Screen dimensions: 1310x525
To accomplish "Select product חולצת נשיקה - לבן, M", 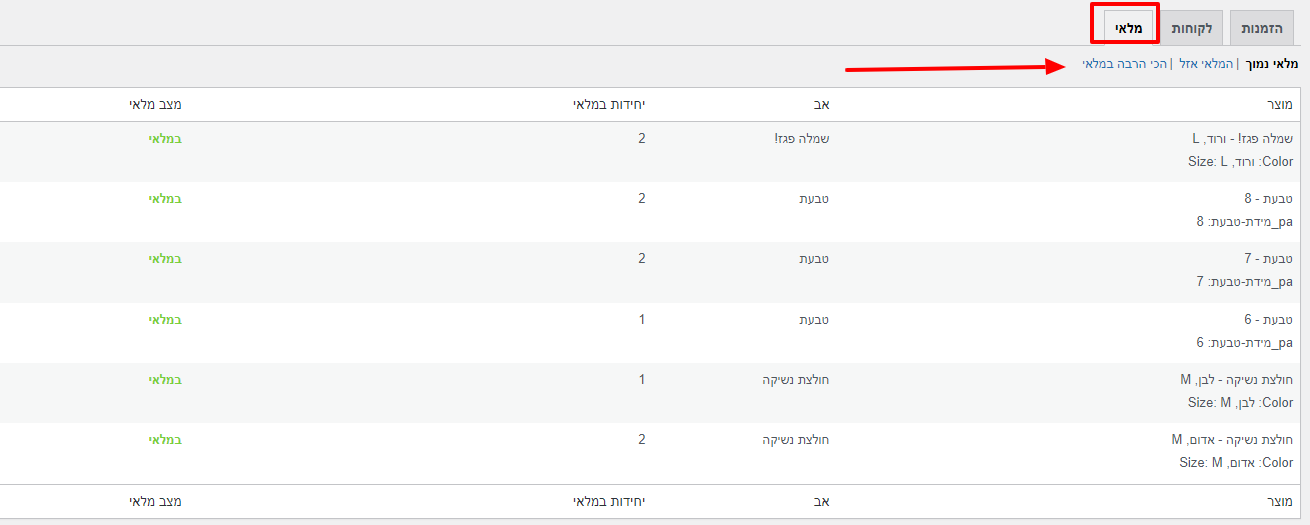I will coord(1236,380).
